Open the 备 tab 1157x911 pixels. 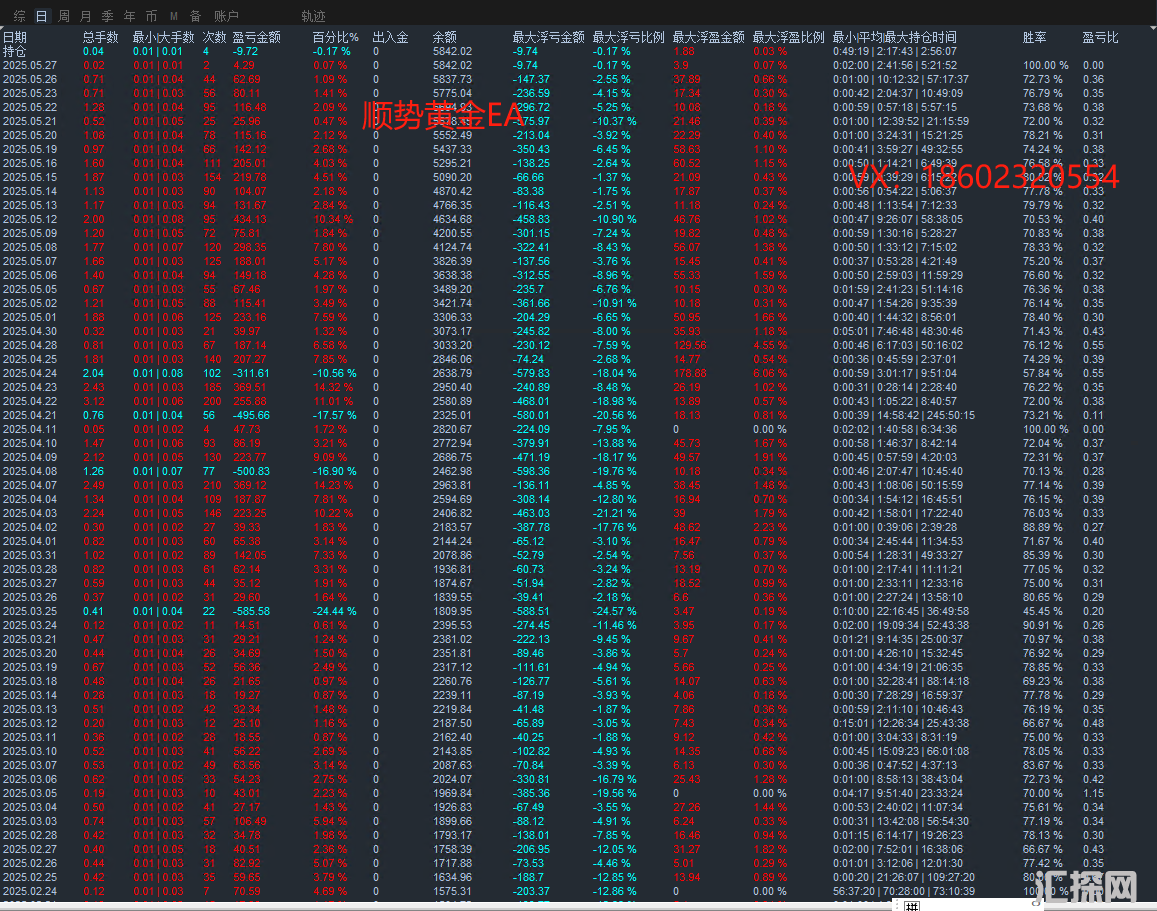pos(195,16)
